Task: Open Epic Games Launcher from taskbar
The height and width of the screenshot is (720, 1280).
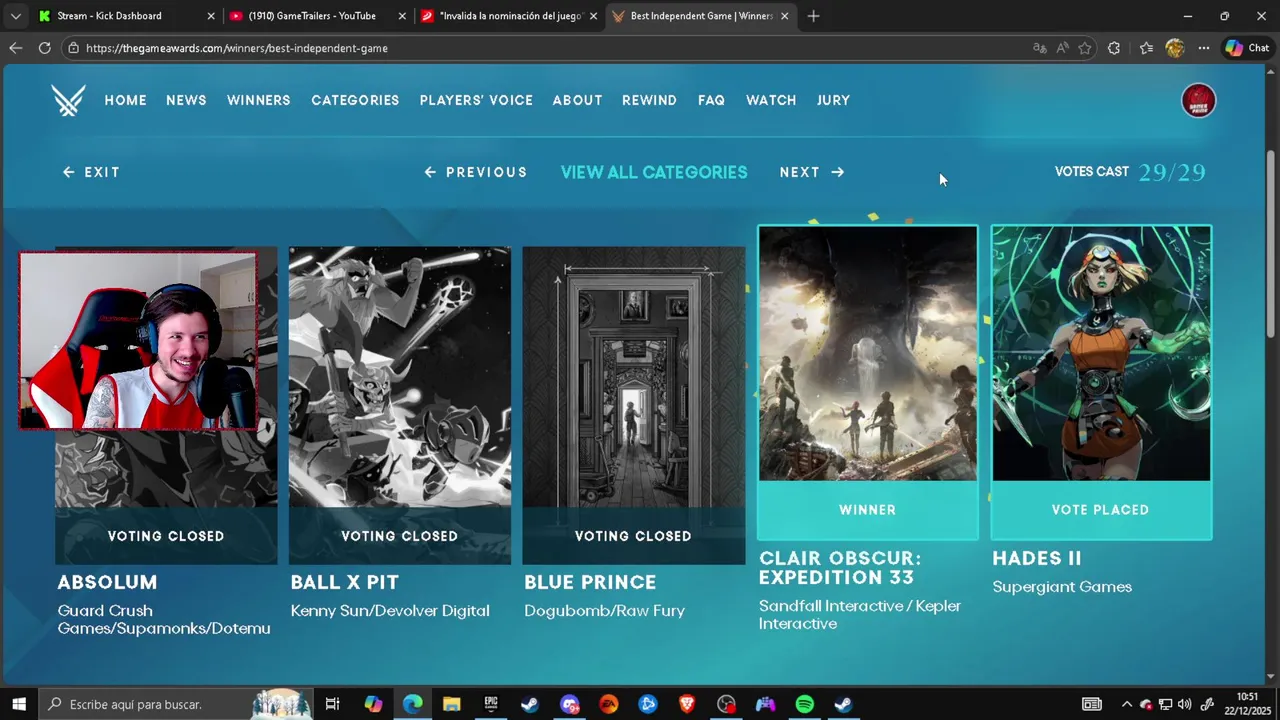Action: pos(491,704)
